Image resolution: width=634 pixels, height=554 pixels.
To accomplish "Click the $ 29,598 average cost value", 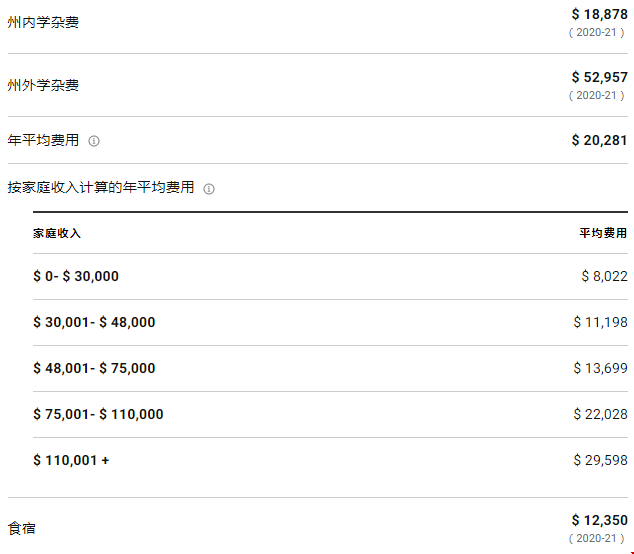I will [600, 461].
